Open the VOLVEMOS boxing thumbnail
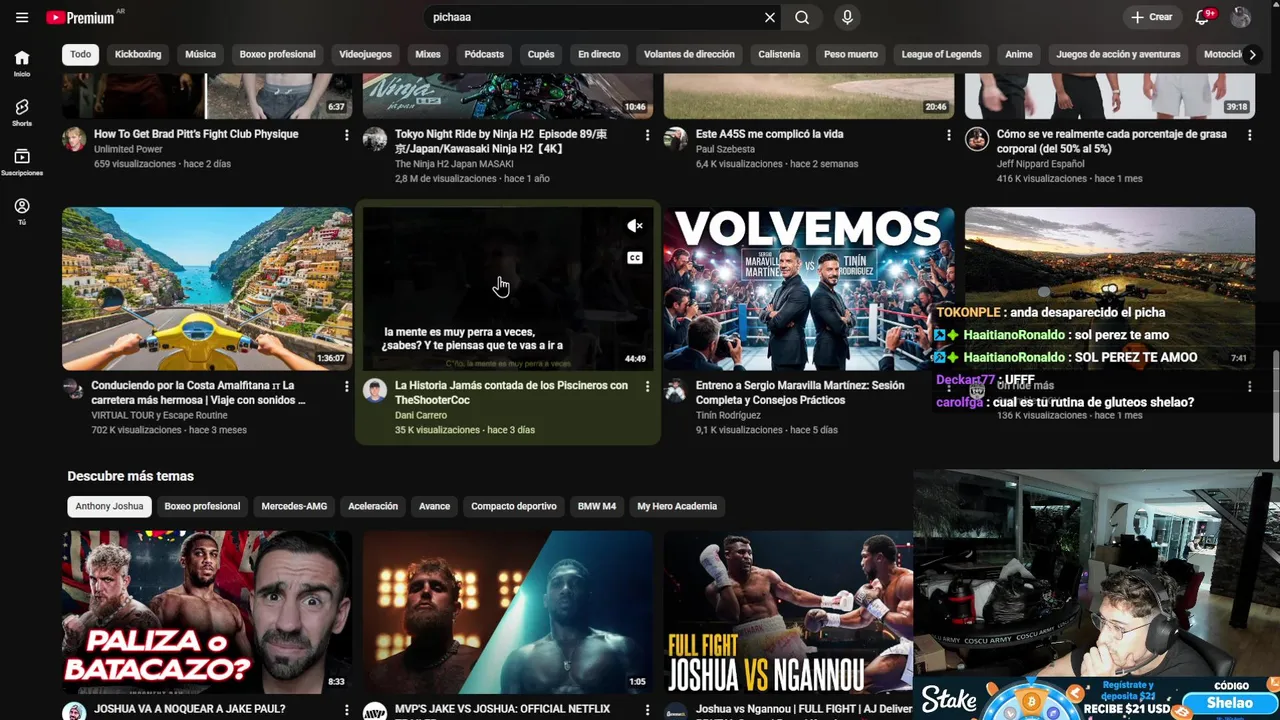Viewport: 1280px width, 720px height. click(809, 288)
